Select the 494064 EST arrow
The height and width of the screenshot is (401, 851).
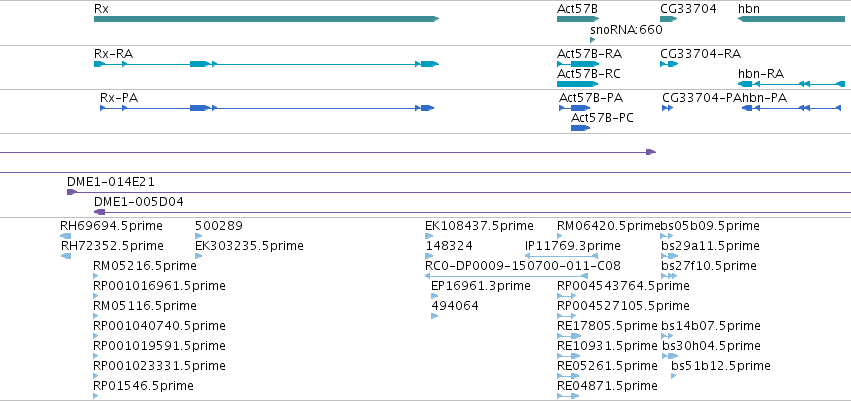[434, 316]
